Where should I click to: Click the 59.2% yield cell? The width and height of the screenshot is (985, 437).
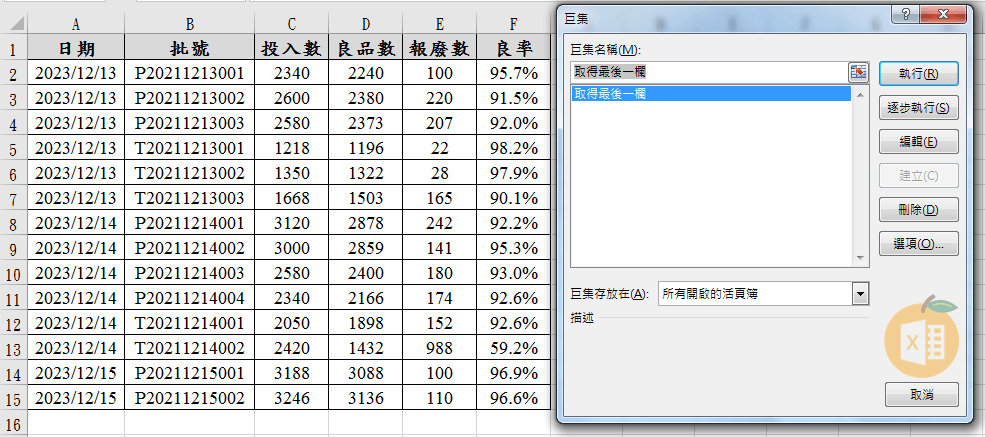coord(514,348)
